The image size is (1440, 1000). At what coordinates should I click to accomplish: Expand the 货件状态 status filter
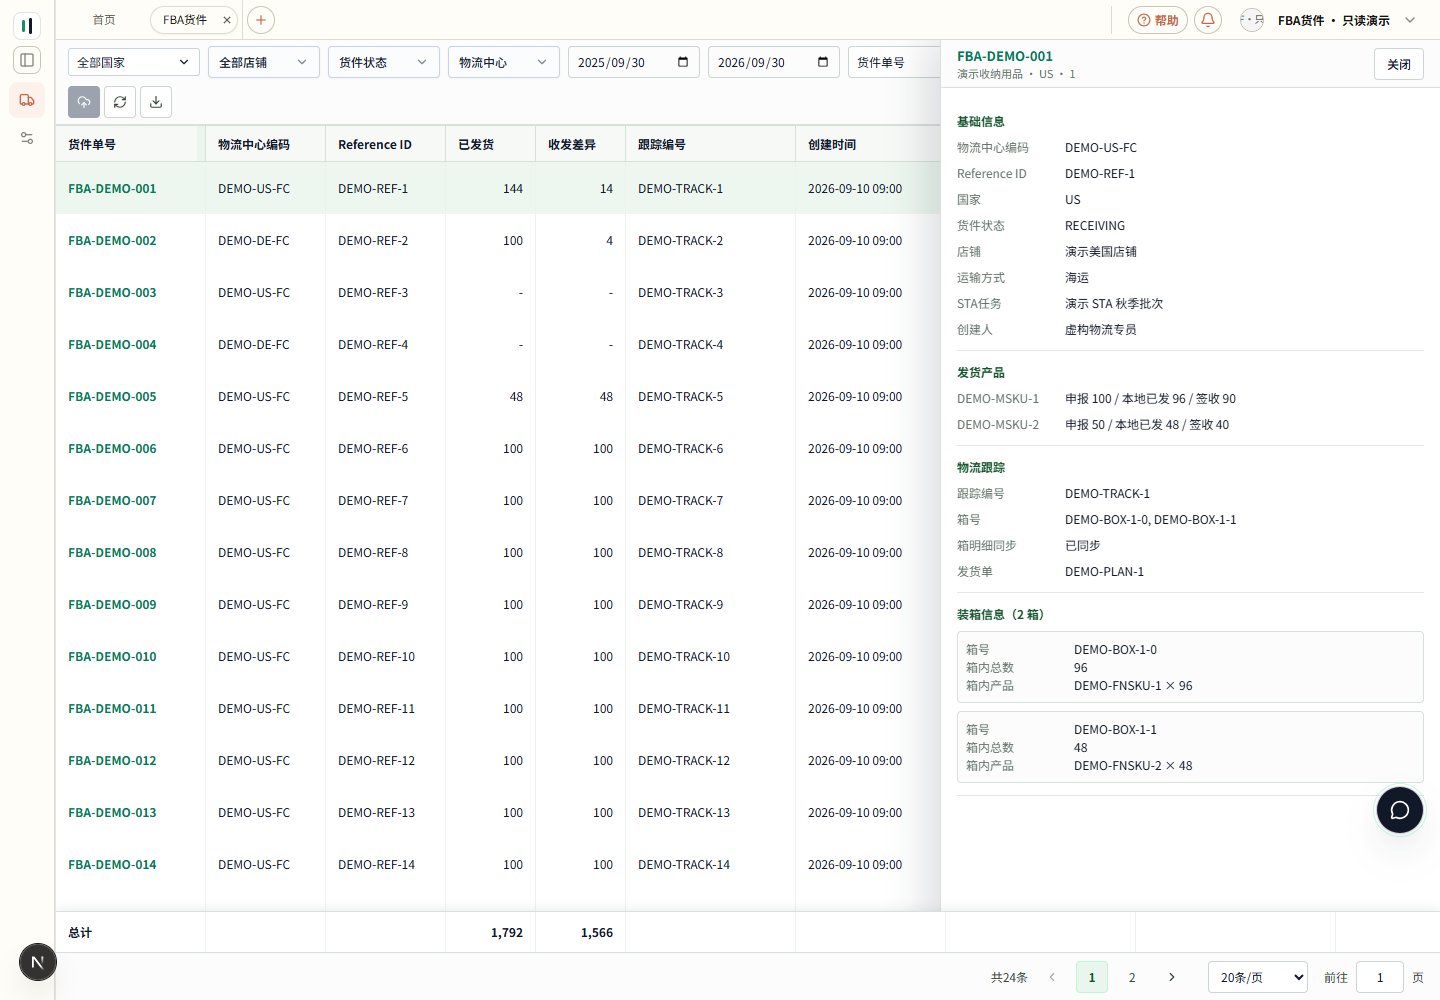384,62
